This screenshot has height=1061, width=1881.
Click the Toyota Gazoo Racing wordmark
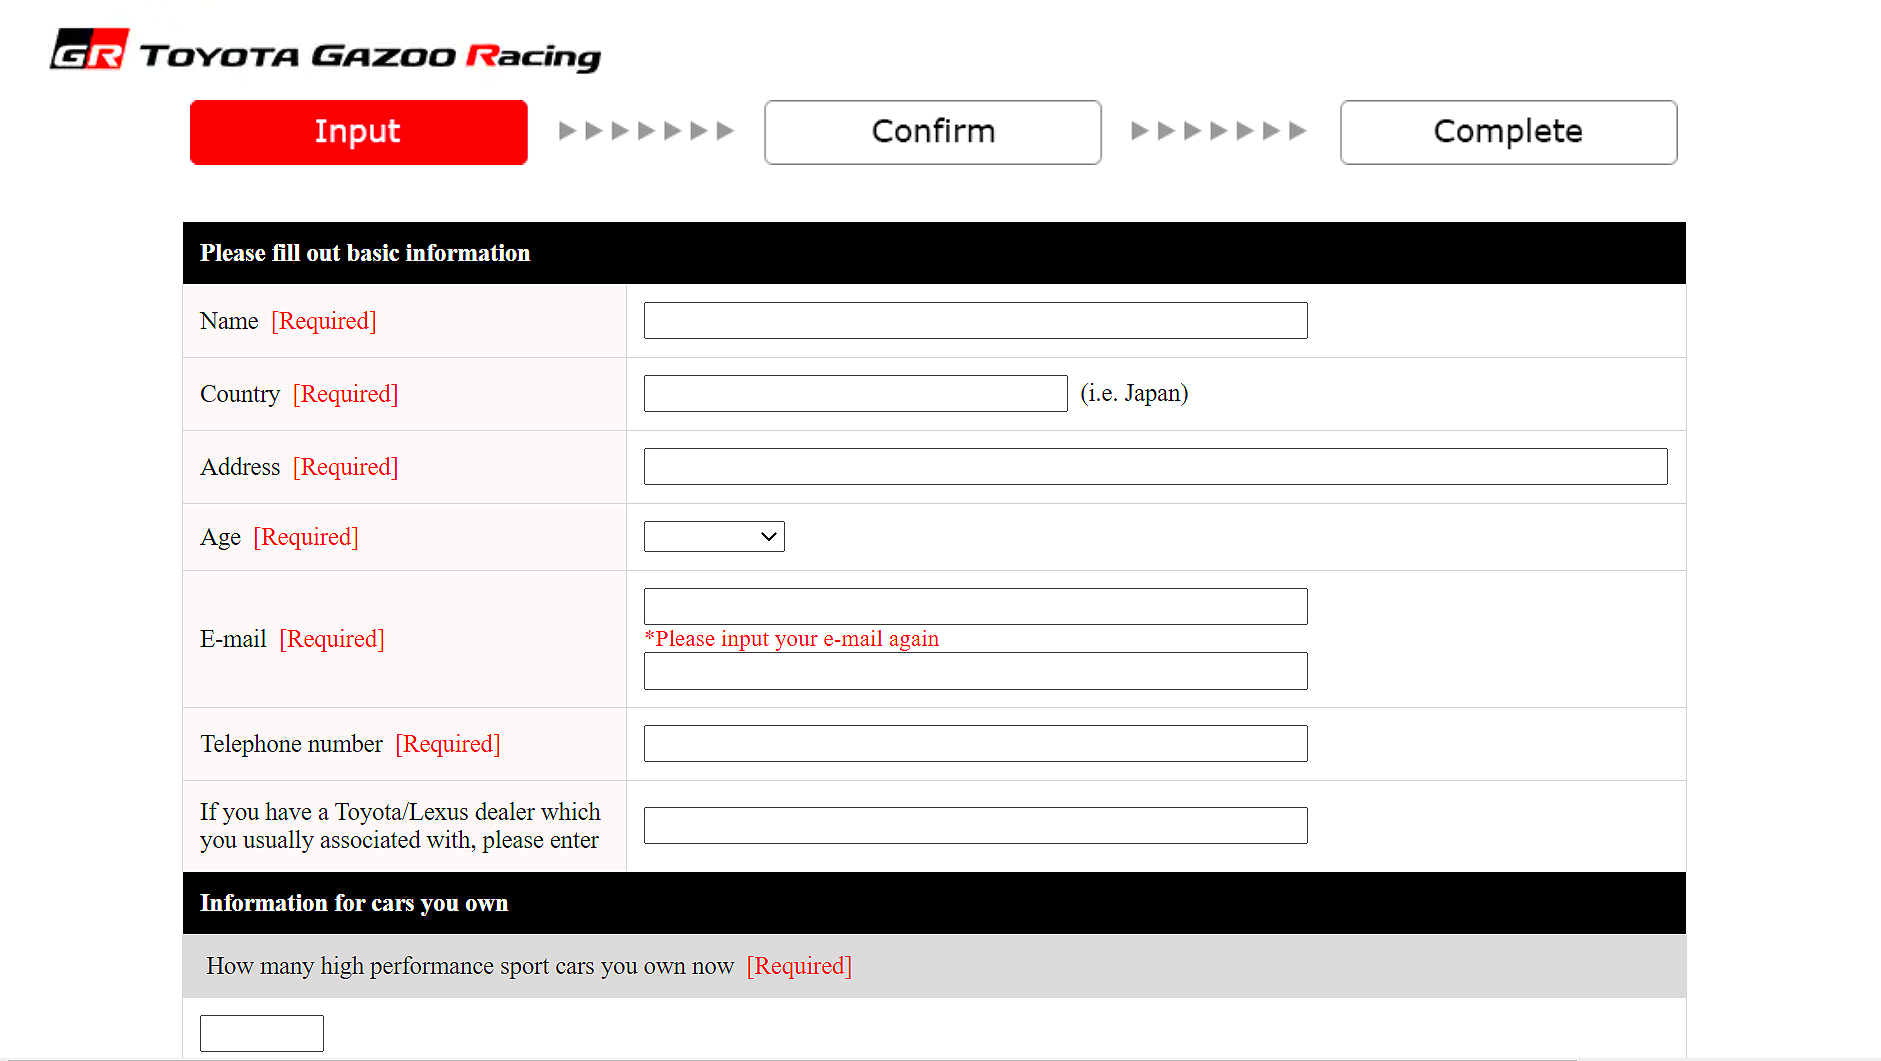[x=370, y=56]
